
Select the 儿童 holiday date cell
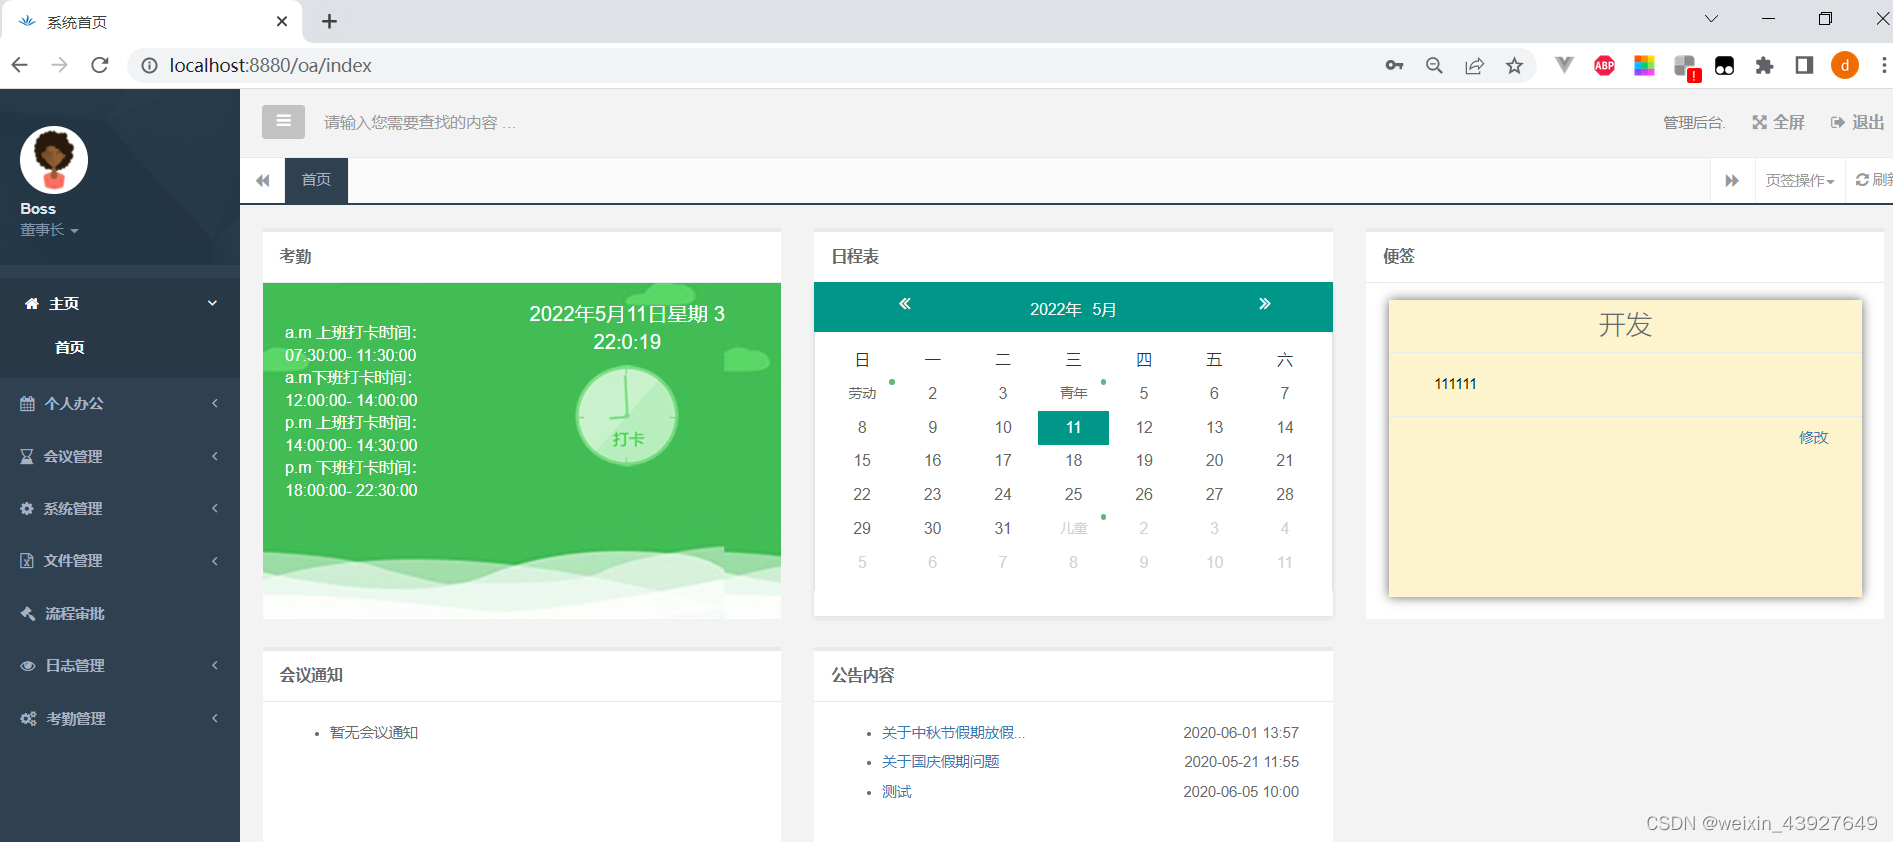(x=1073, y=528)
